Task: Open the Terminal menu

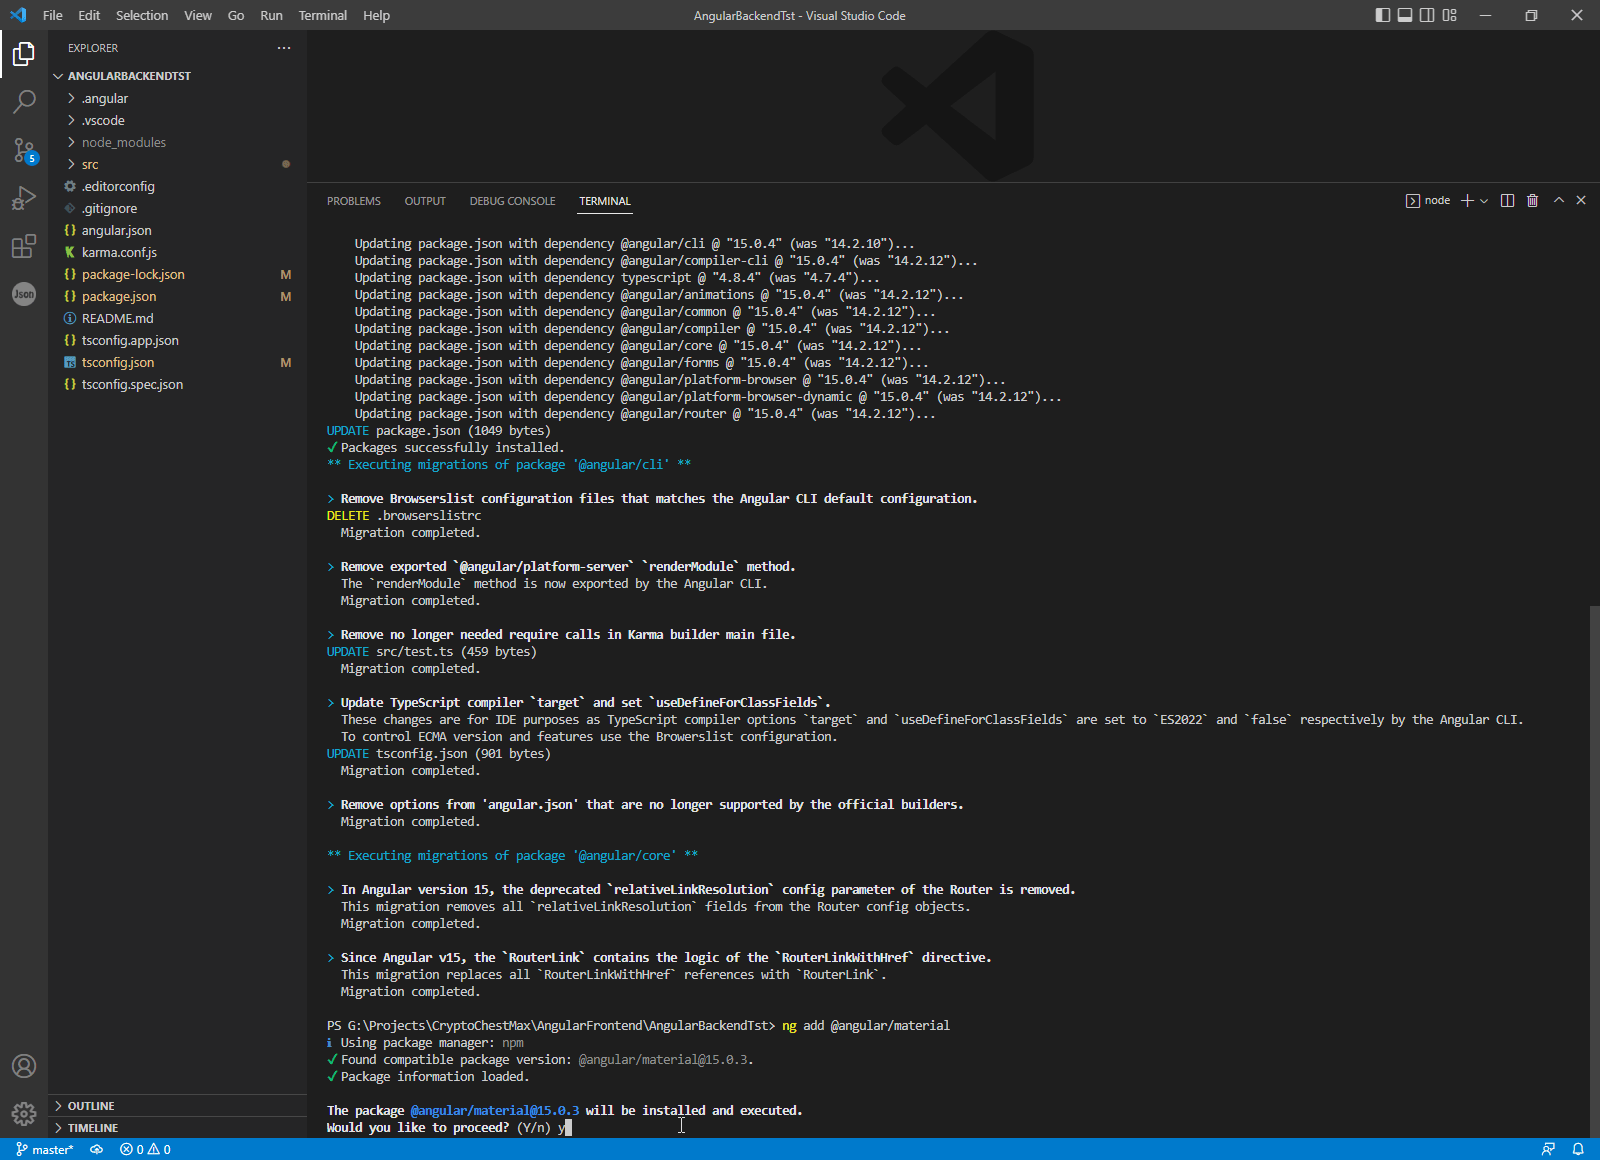Action: click(x=322, y=15)
